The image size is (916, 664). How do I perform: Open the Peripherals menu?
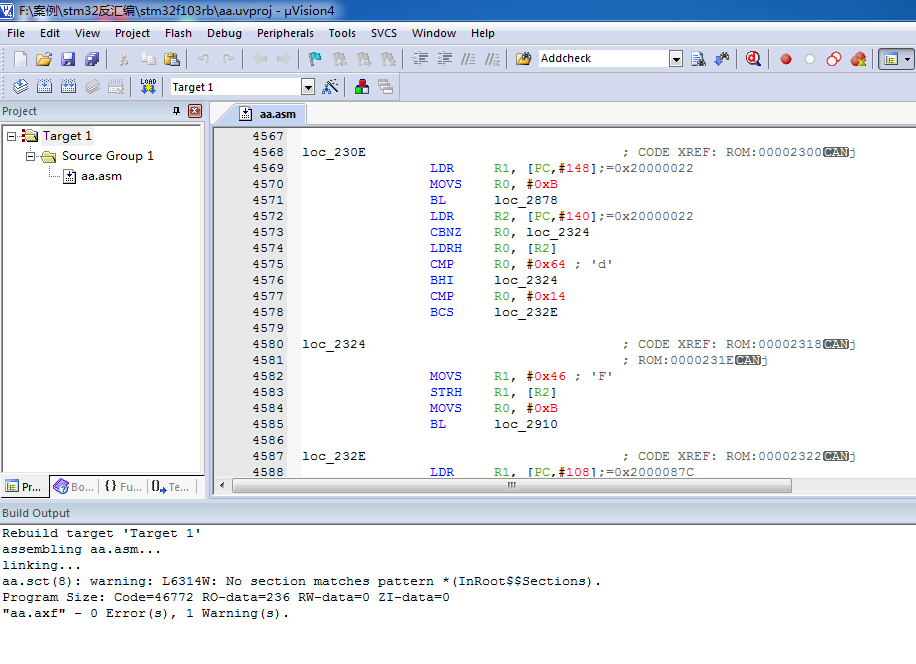click(x=285, y=33)
